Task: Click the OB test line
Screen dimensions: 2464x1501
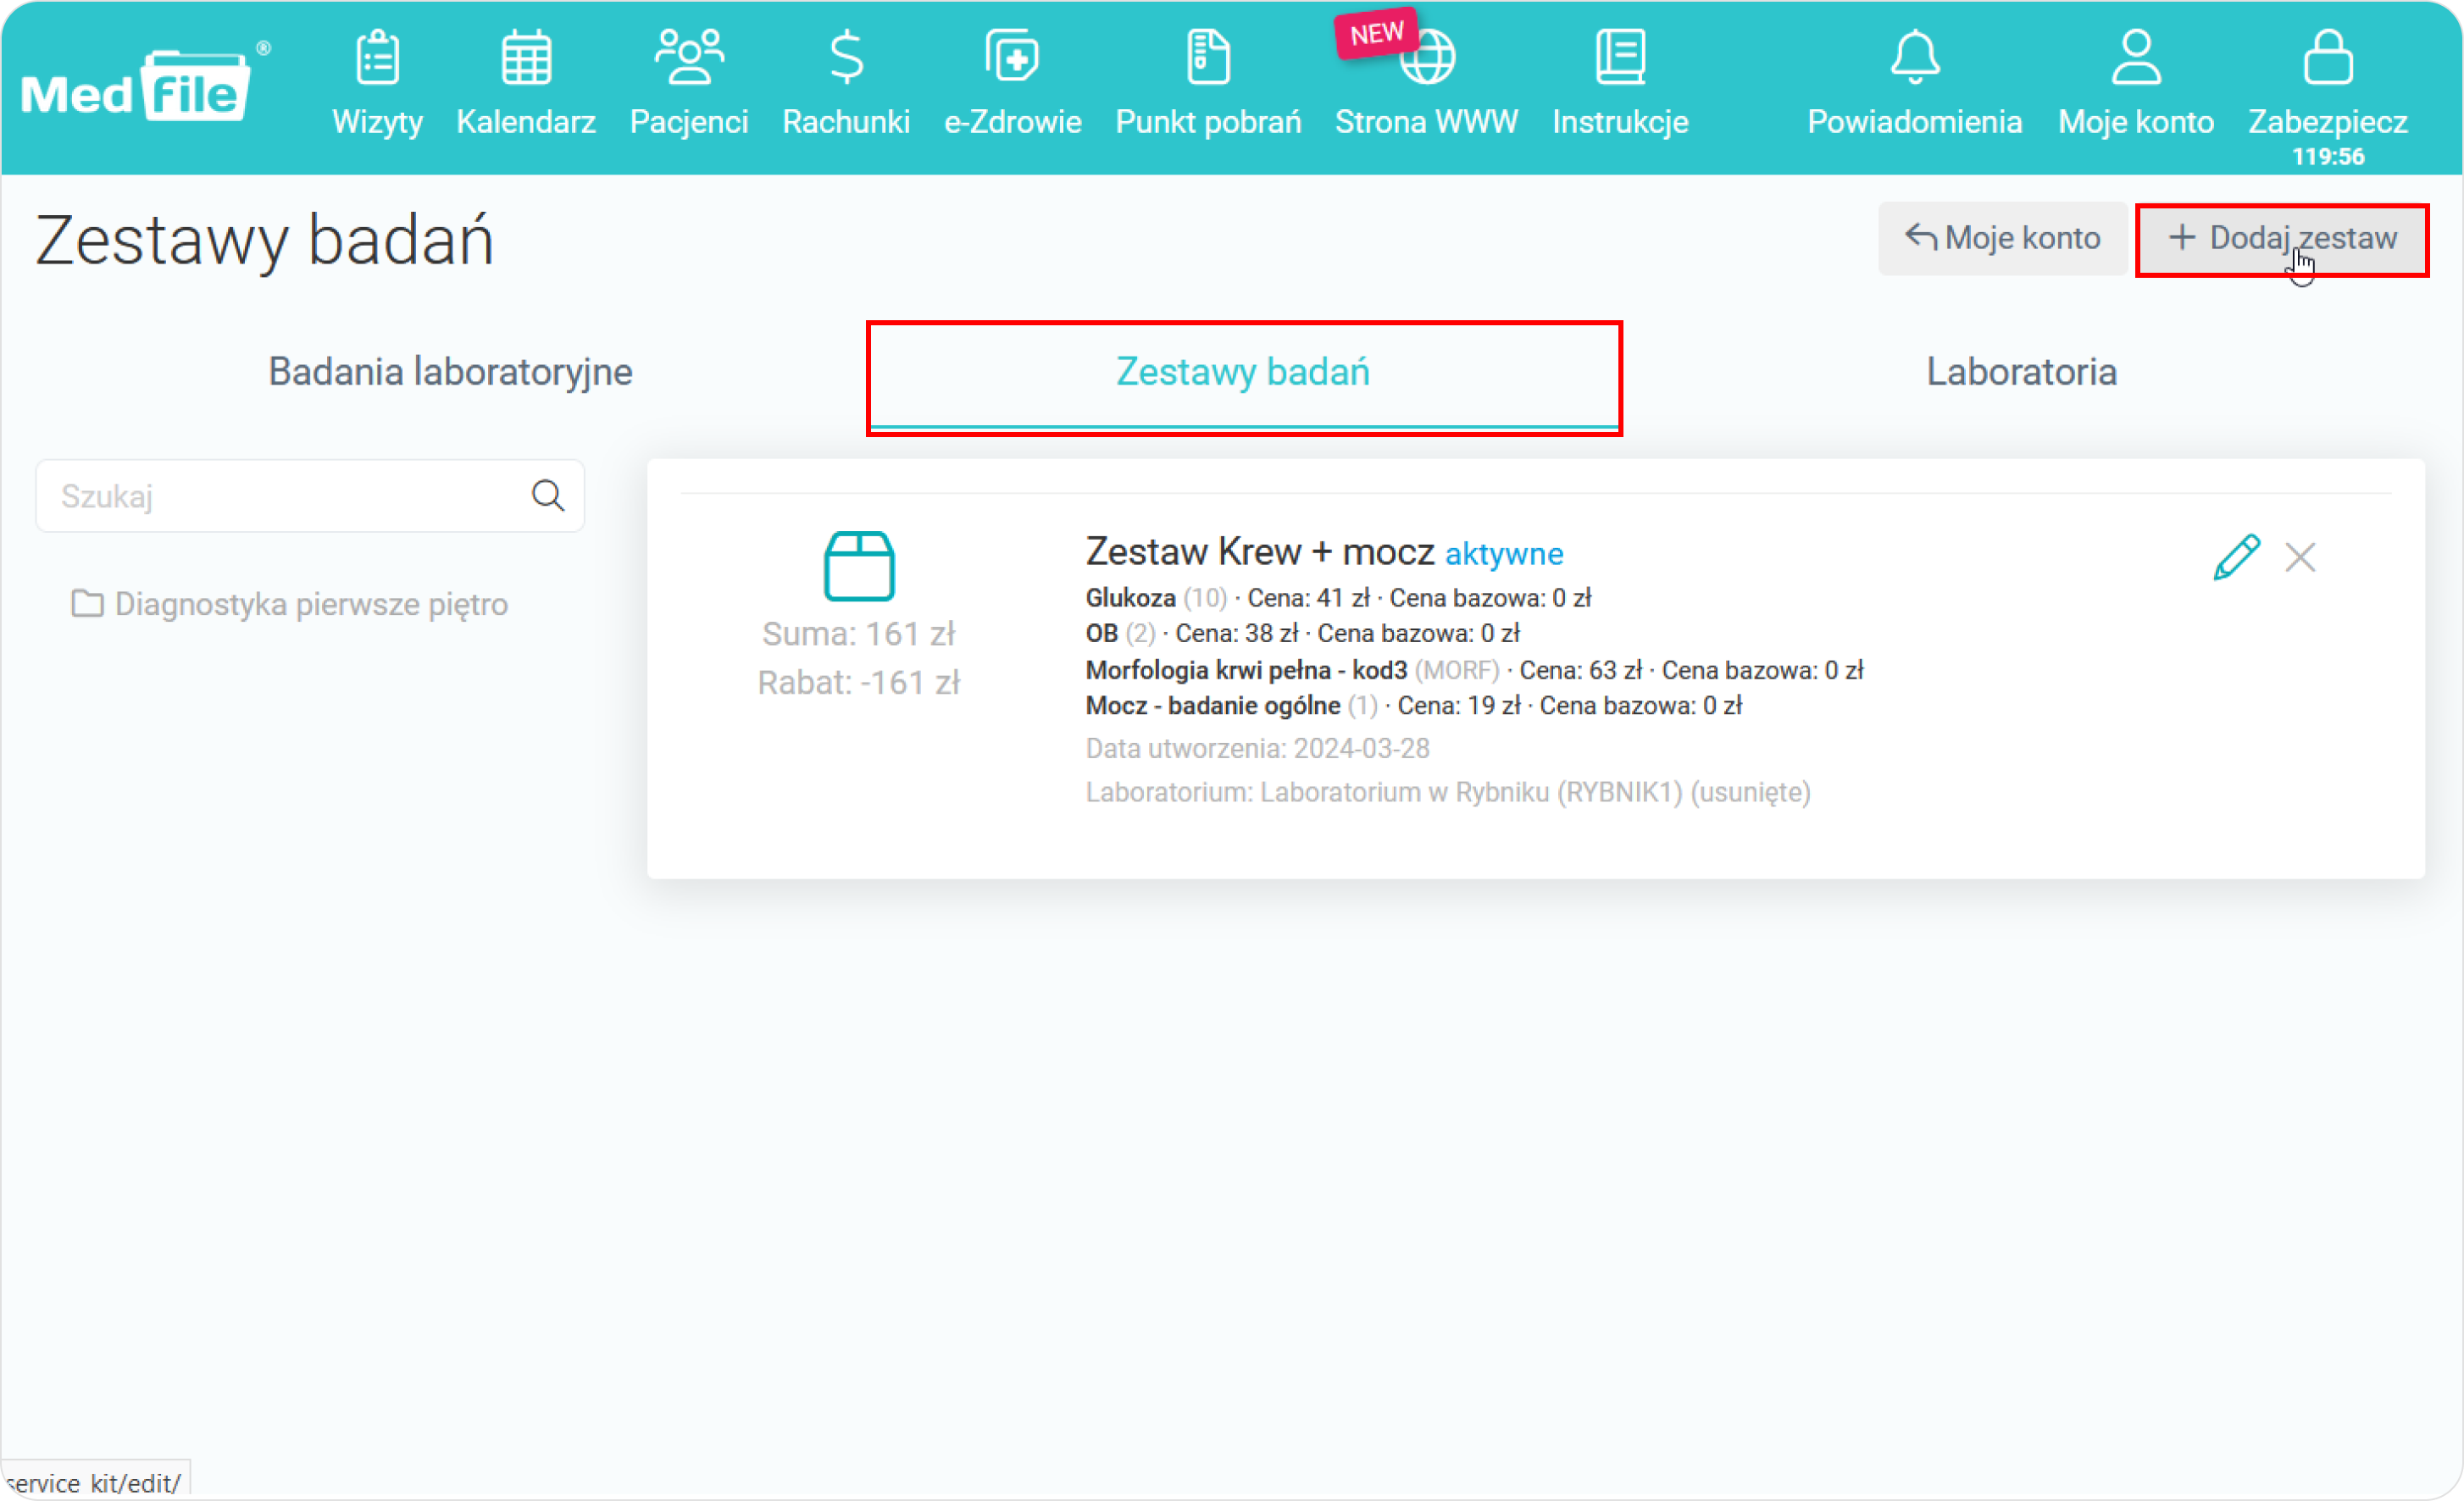Action: coord(1302,633)
